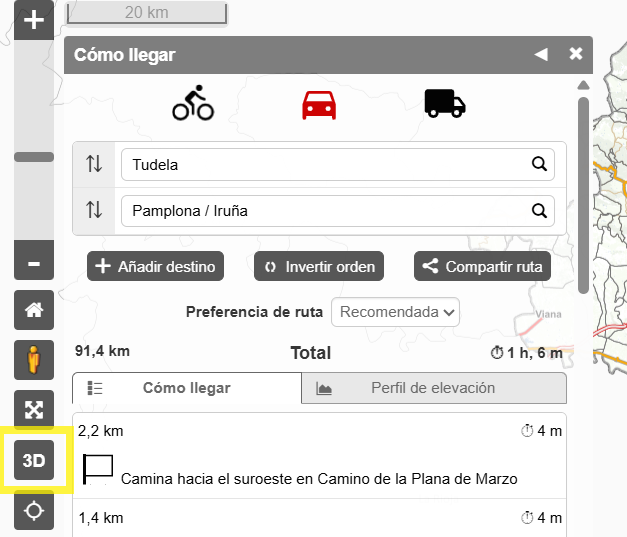Click Añadir destino button
This screenshot has height=537, width=627.
pos(155,266)
